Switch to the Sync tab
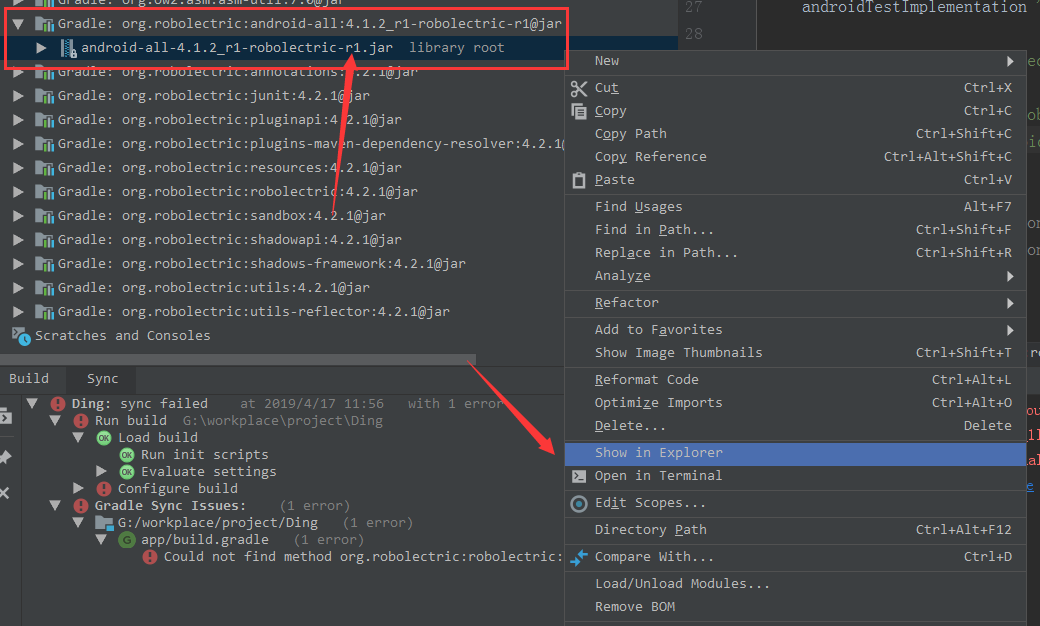Image resolution: width=1040 pixels, height=626 pixels. point(102,379)
